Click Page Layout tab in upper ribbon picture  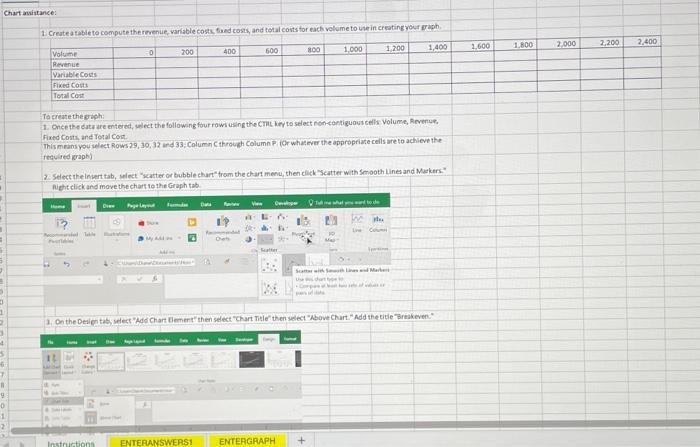click(141, 205)
